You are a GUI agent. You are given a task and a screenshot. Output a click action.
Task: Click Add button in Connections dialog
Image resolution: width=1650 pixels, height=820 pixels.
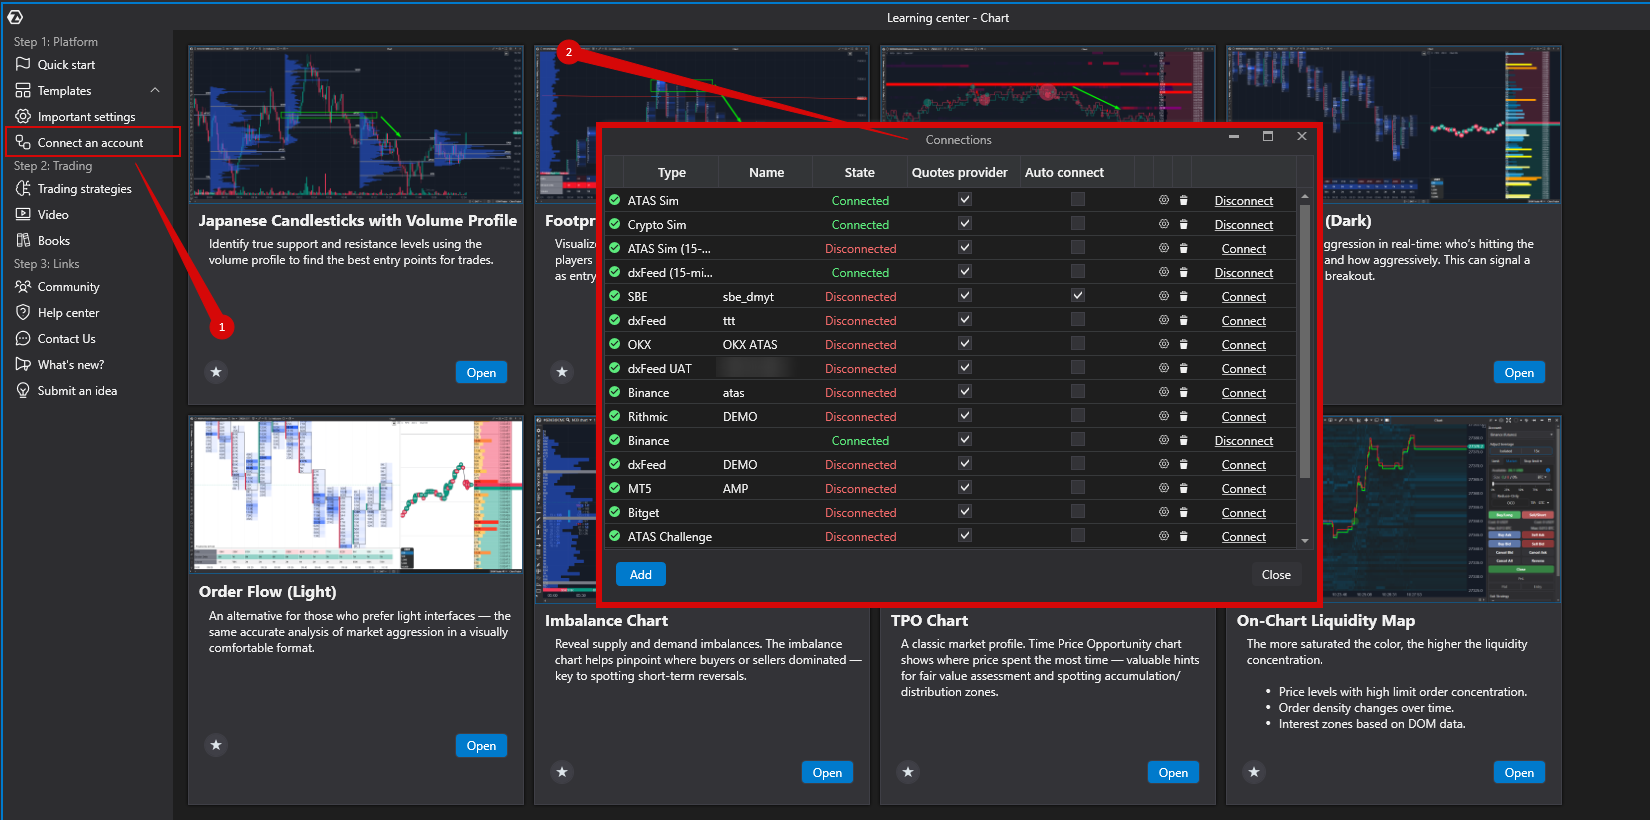pyautogui.click(x=641, y=574)
